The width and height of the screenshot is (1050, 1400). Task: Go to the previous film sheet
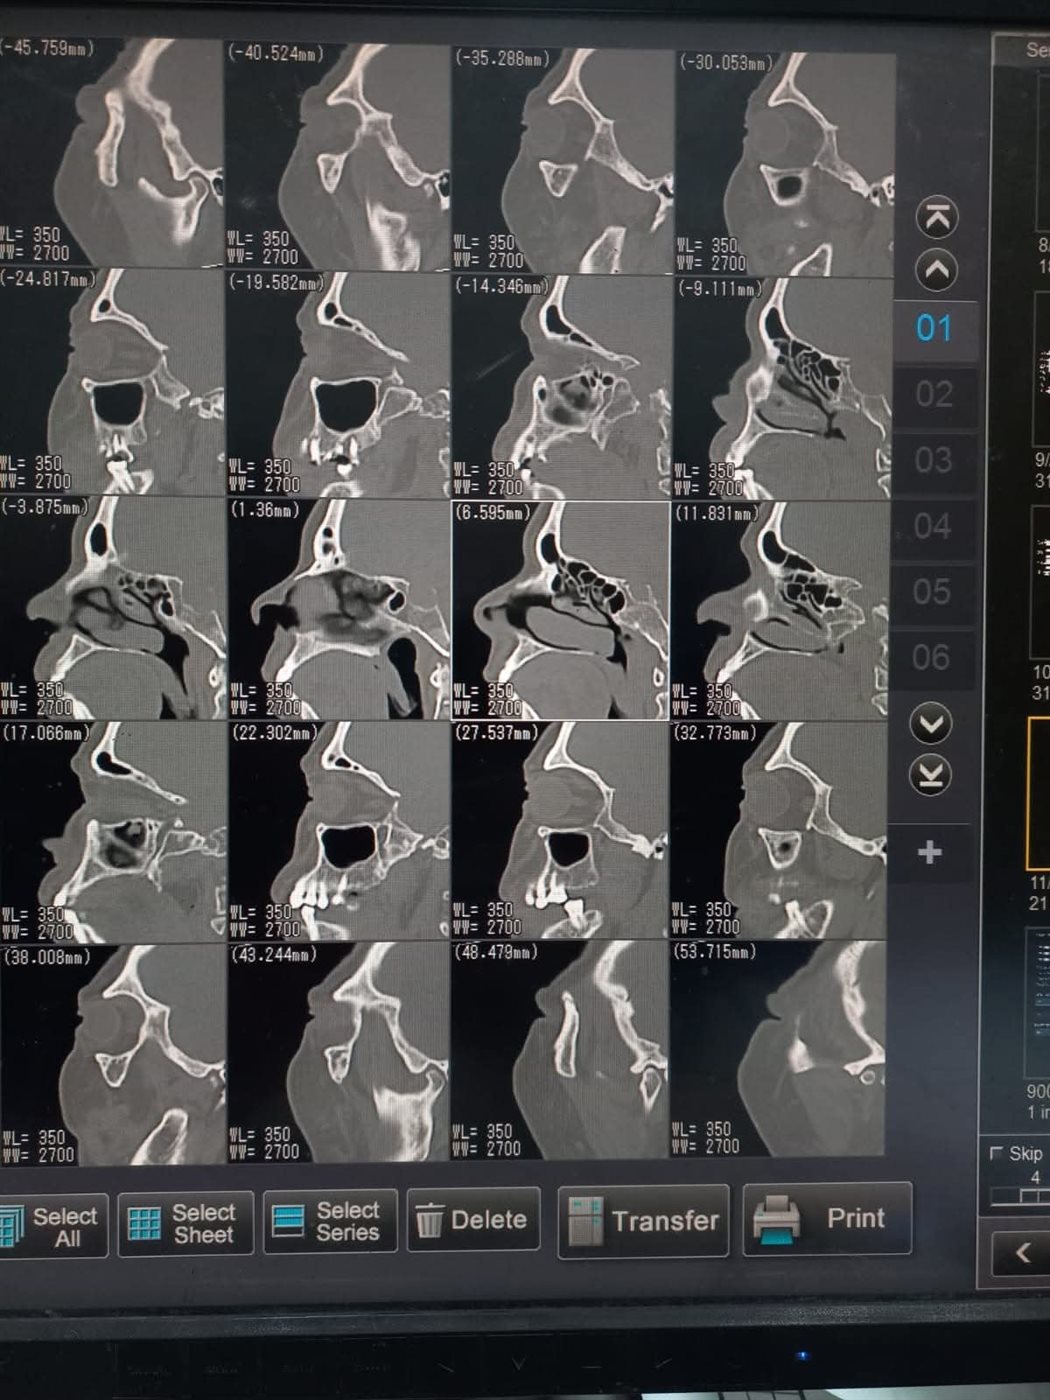coord(936,271)
